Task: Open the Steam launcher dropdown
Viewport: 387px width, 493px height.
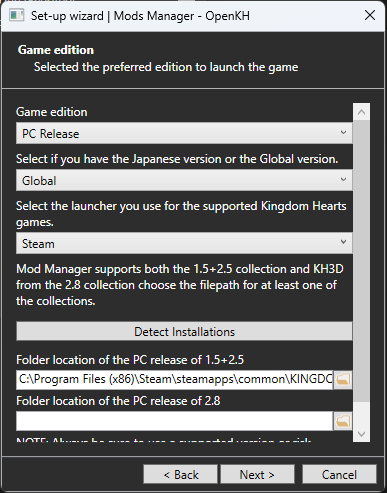Action: pos(184,243)
